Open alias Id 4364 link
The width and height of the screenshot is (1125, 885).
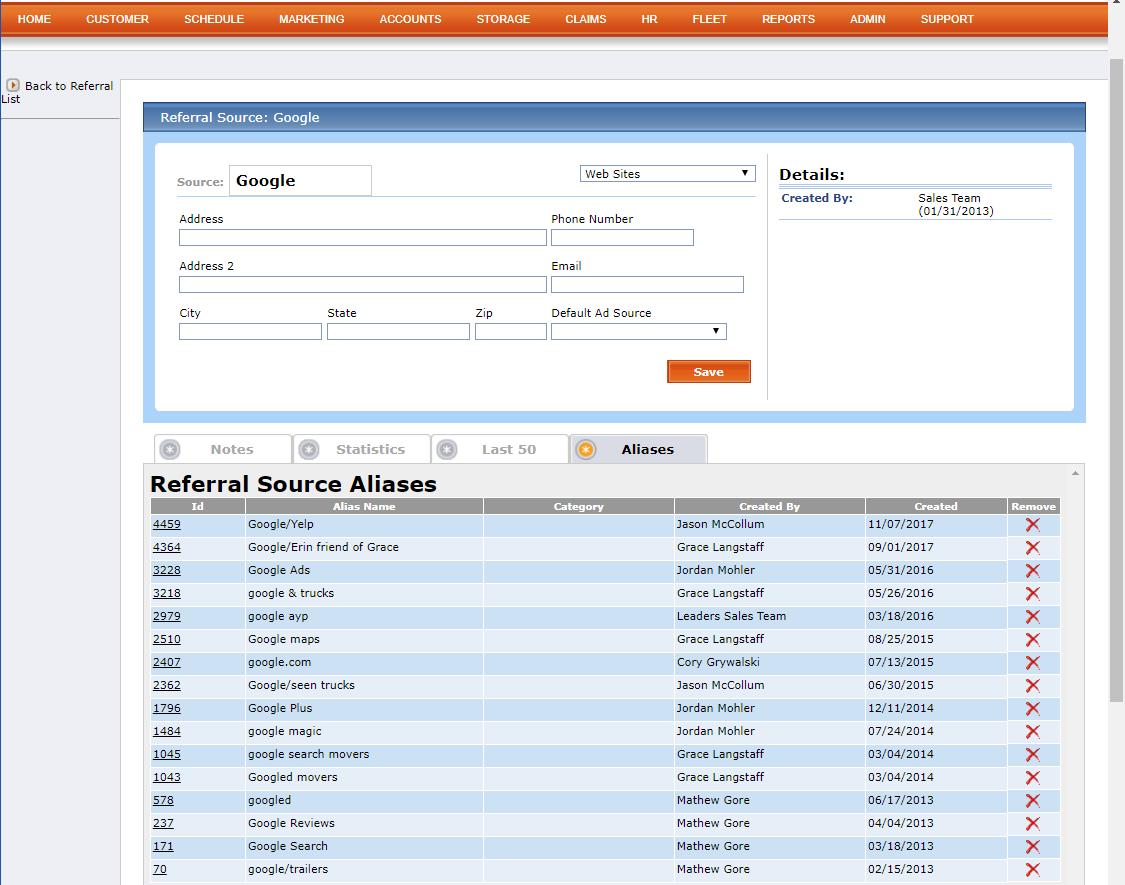166,548
